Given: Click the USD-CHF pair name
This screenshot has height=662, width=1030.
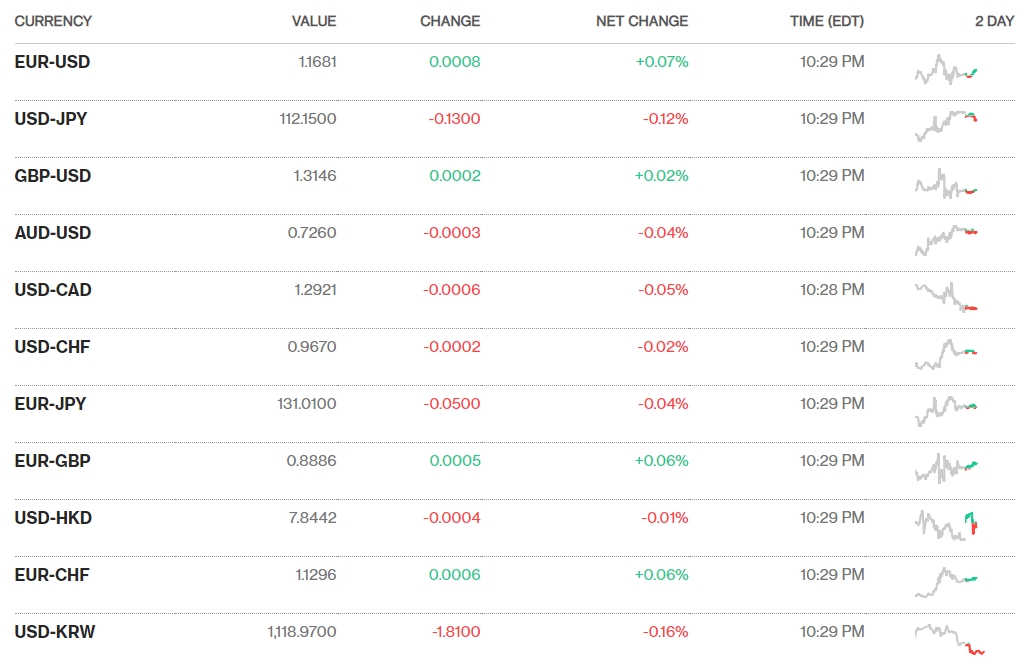Looking at the screenshot, I should pyautogui.click(x=53, y=347).
